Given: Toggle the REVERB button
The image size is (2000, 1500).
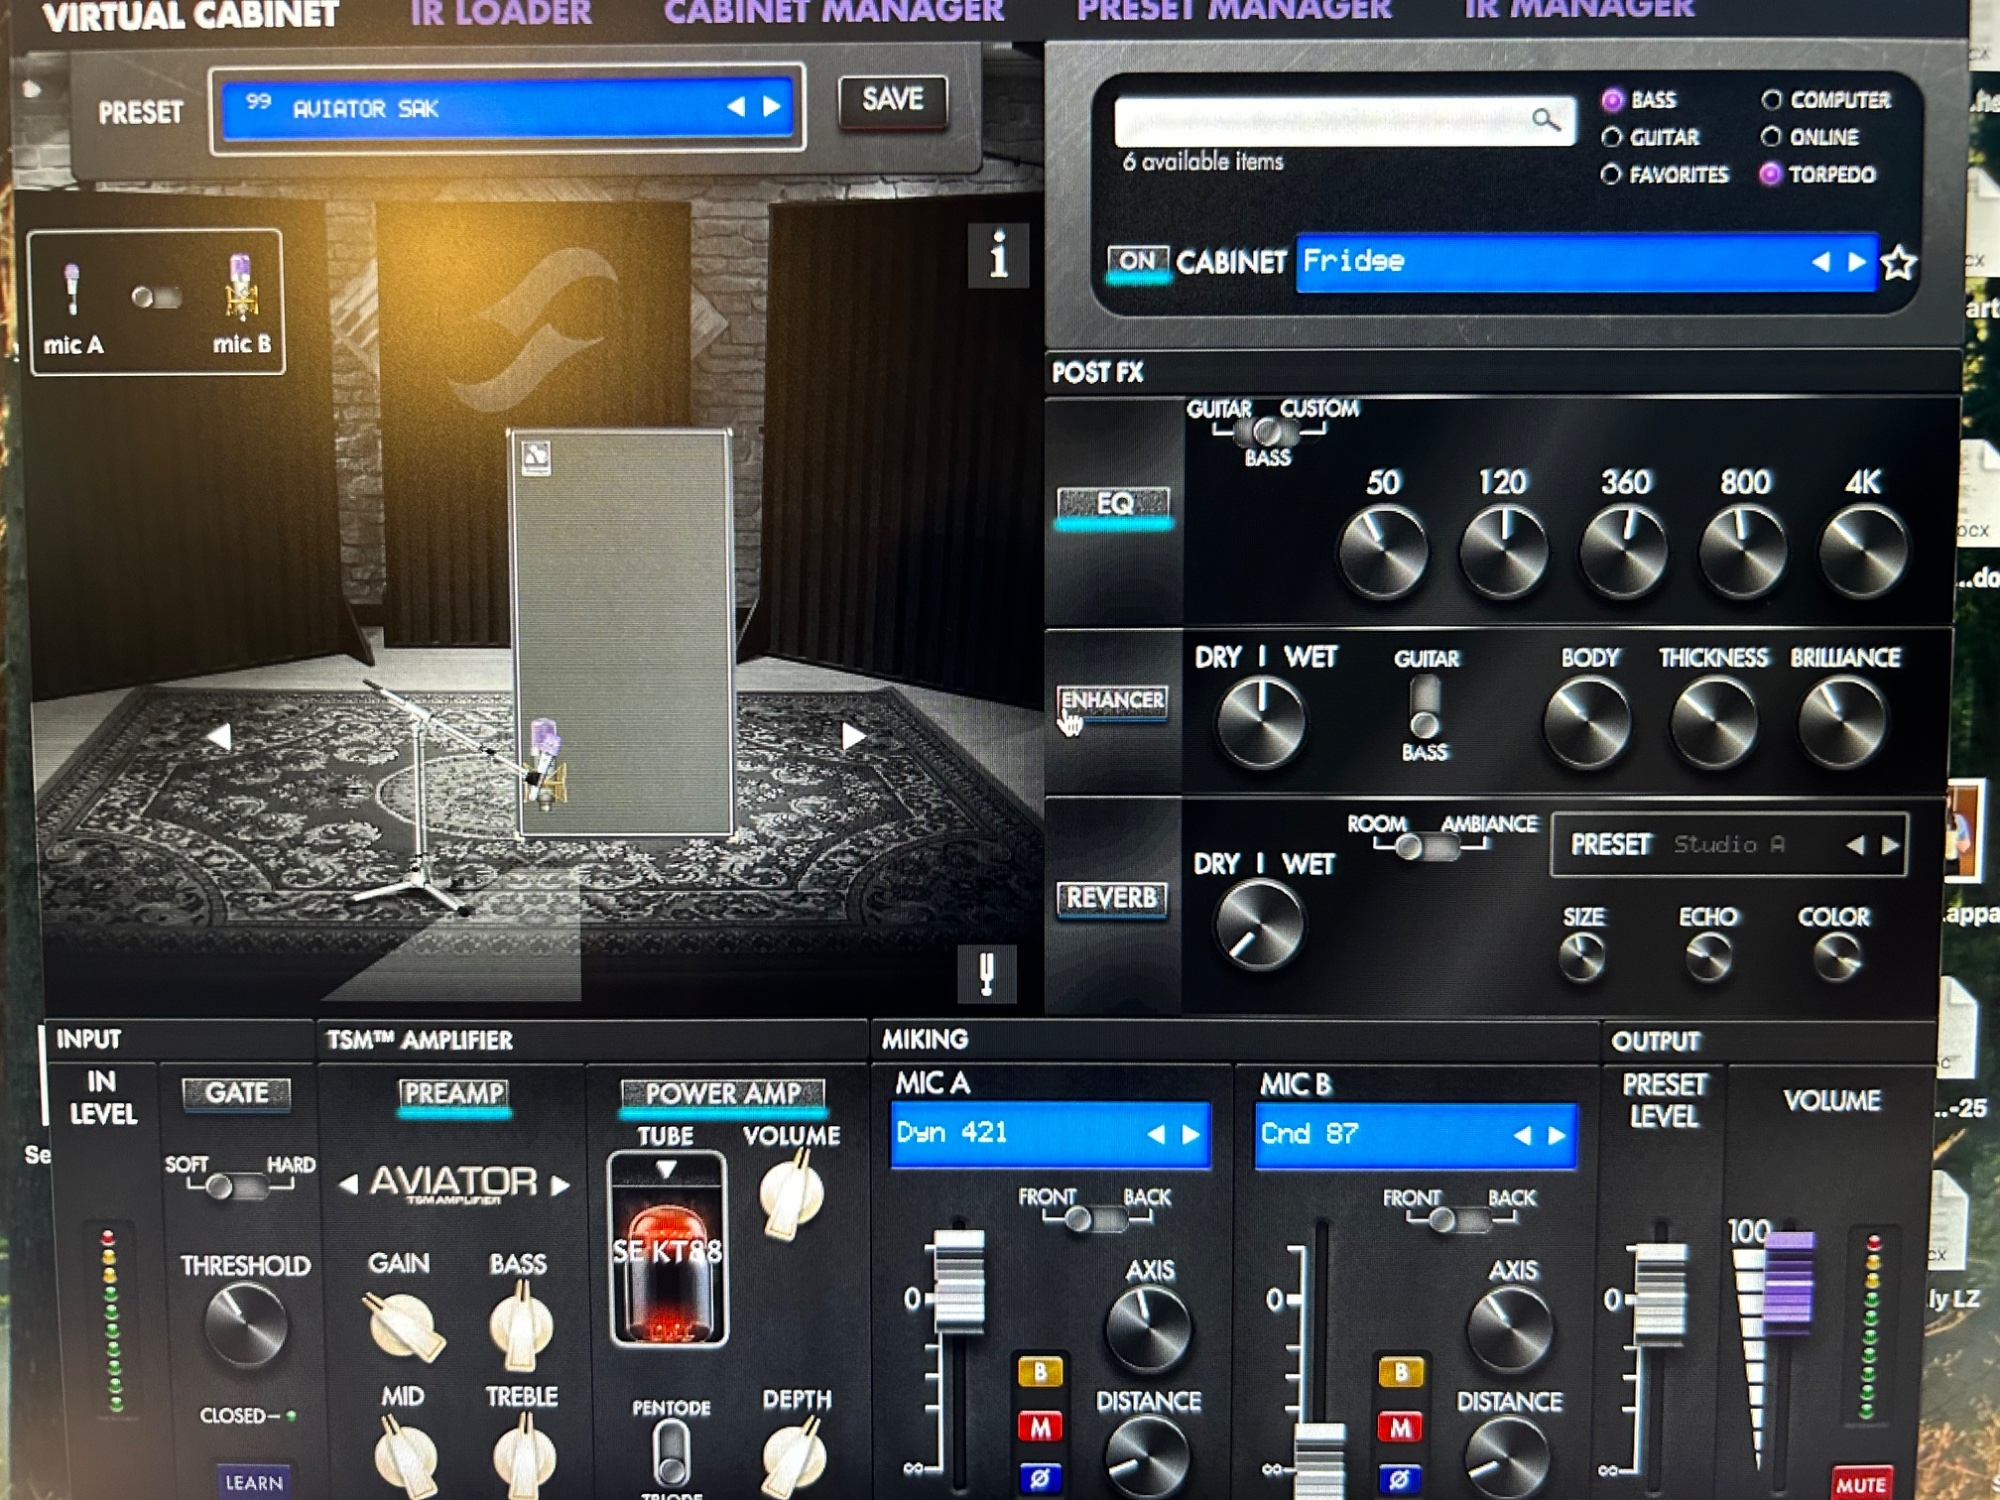Looking at the screenshot, I should (1112, 899).
